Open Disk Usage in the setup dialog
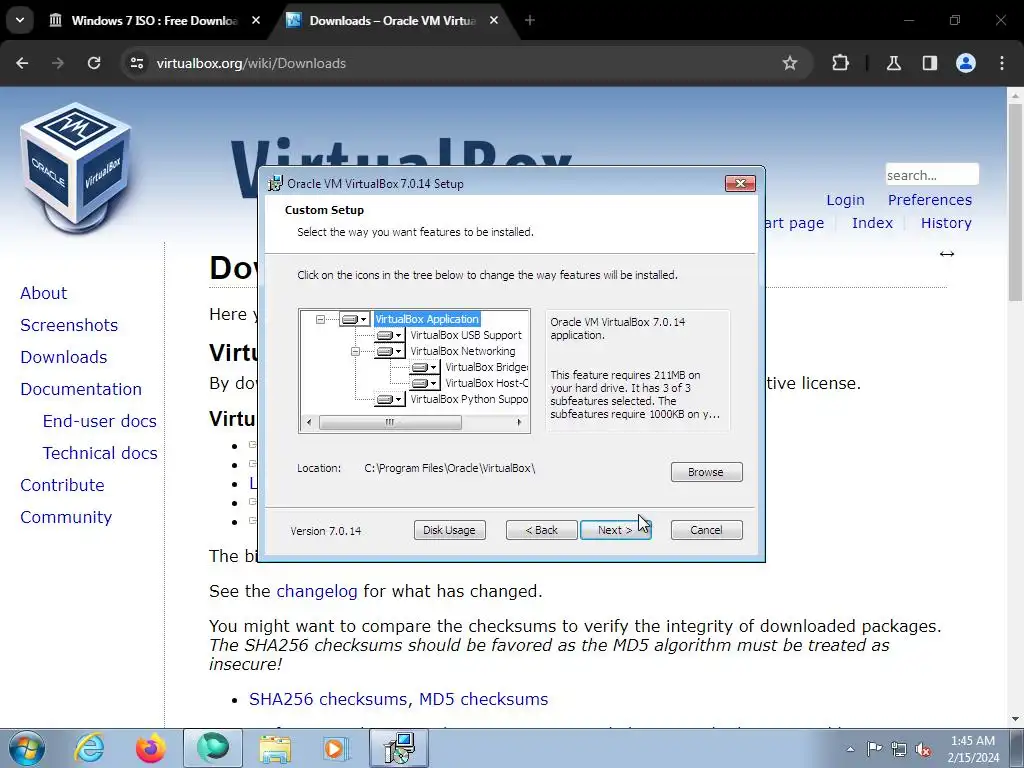Viewport: 1024px width, 768px height. [449, 530]
